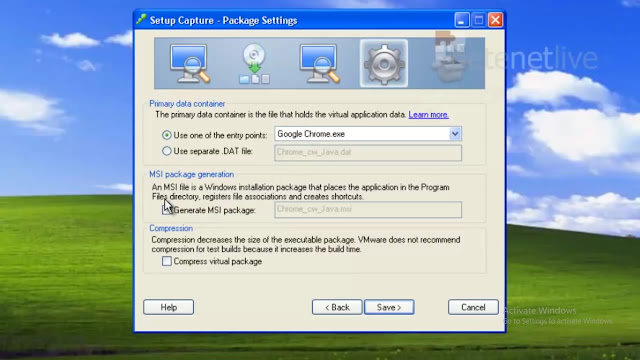Viewport: 640px width, 360px height.
Task: Click the prescan monitor magnifier wizard icon
Action: tap(189, 63)
